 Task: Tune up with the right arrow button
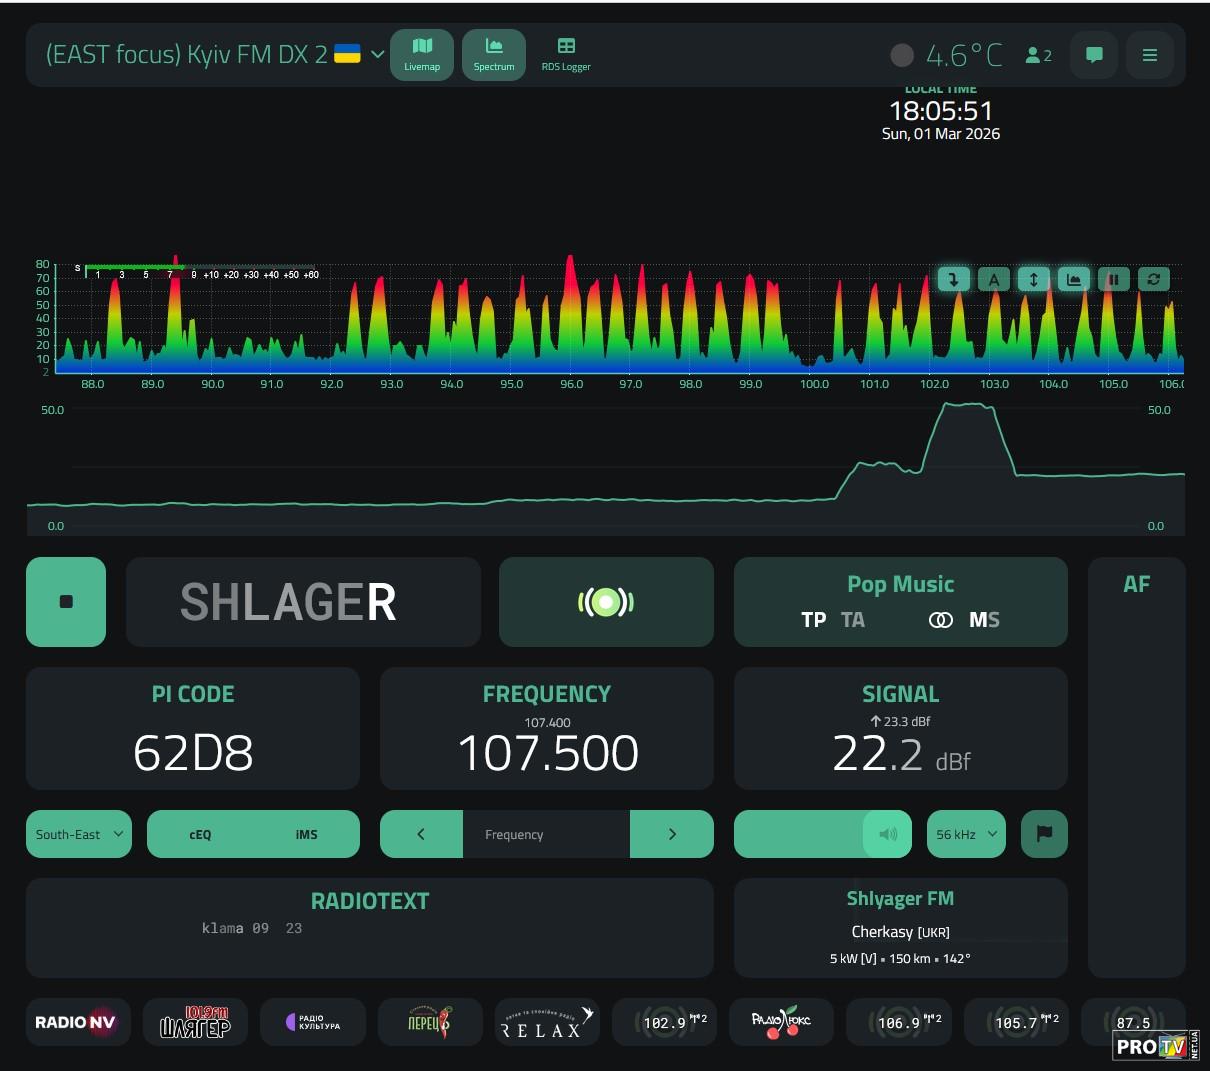672,834
